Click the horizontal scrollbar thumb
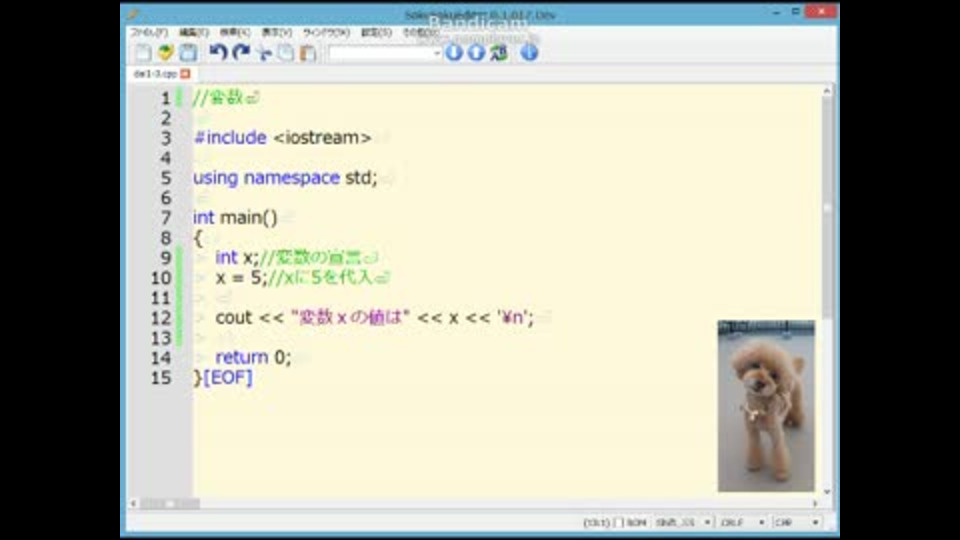 coord(170,503)
